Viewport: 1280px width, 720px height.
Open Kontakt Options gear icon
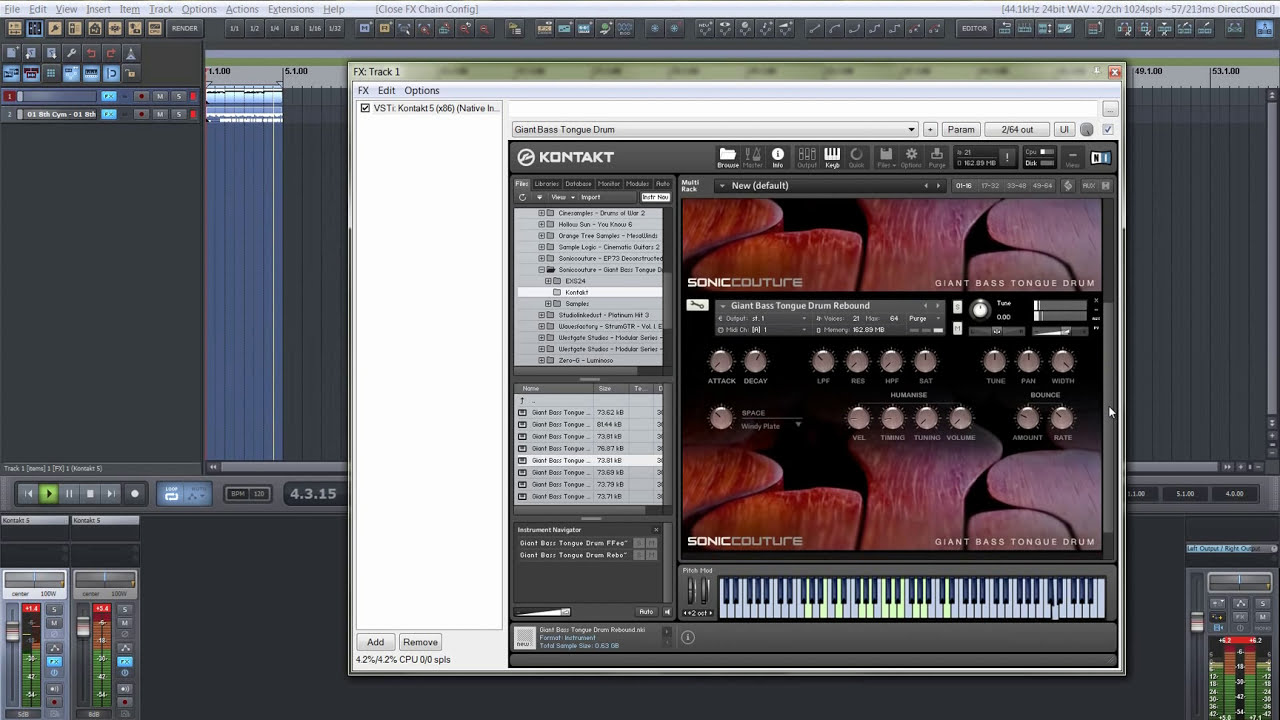pyautogui.click(x=911, y=158)
